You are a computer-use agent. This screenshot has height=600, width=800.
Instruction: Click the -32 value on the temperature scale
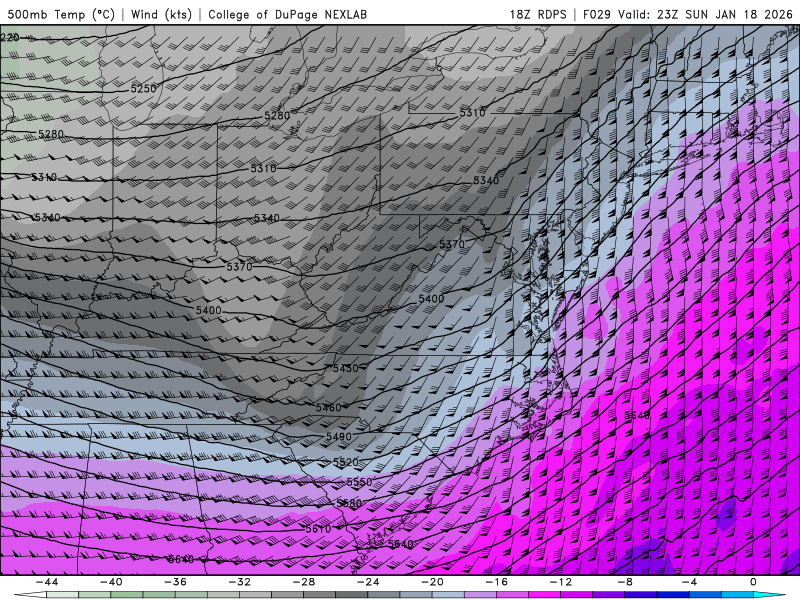pyautogui.click(x=240, y=582)
